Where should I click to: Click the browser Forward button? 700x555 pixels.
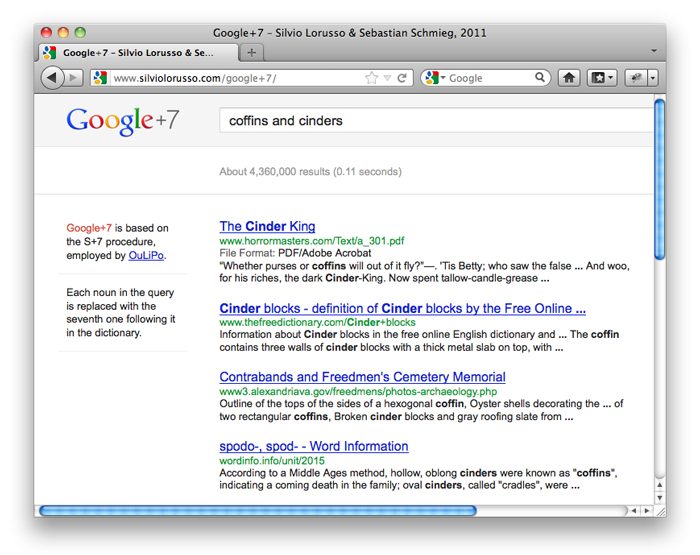(x=74, y=78)
